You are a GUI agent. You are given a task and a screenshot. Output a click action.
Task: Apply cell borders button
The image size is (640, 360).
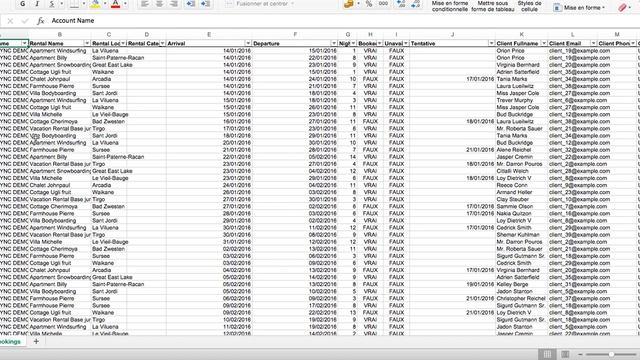(74, 4)
